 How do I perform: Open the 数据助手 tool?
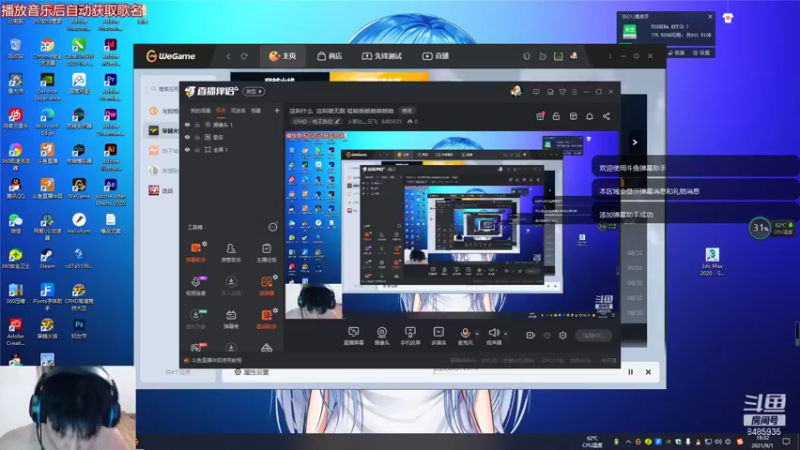coord(266,319)
